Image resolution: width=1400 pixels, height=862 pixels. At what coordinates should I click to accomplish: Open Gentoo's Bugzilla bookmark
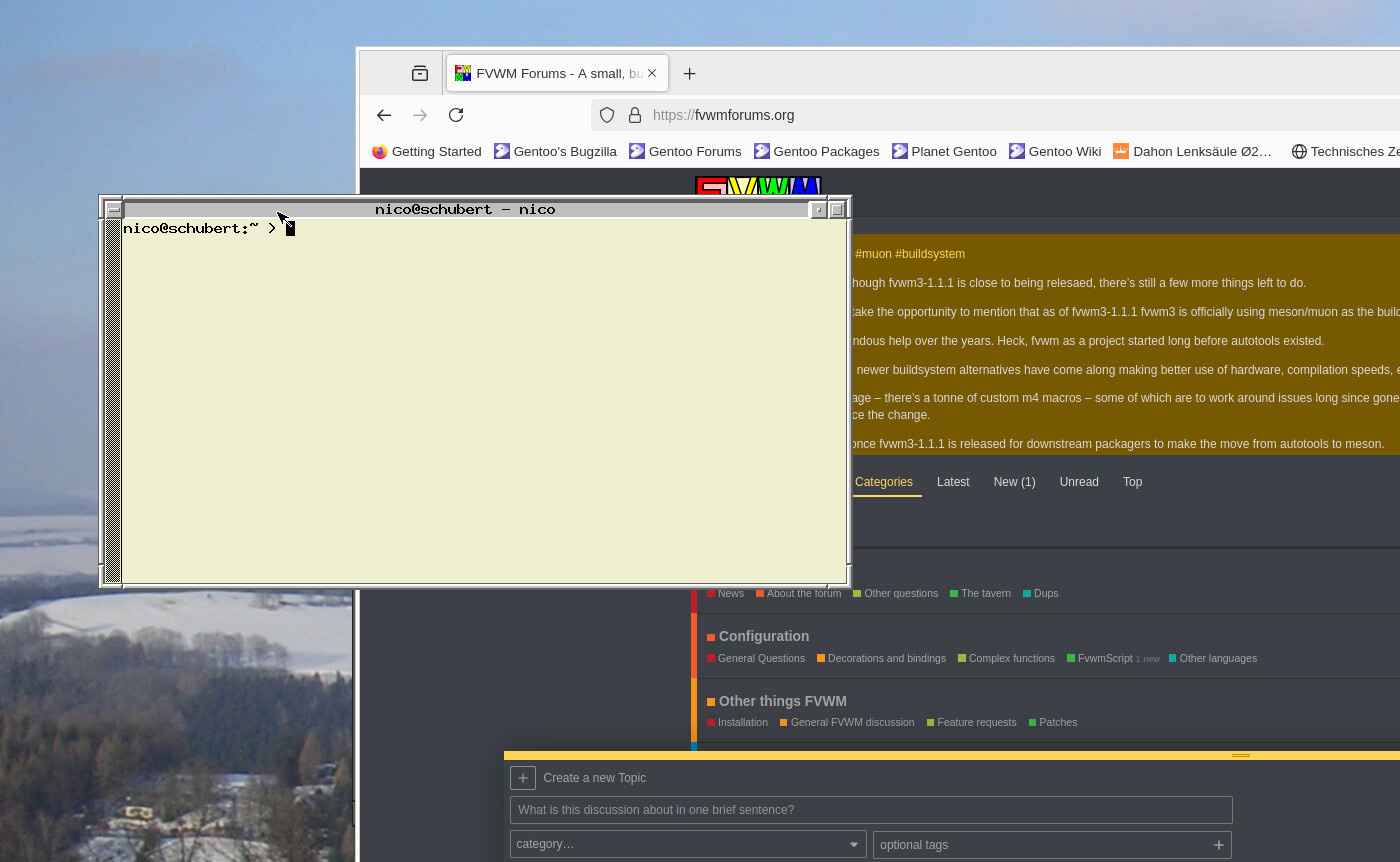[555, 151]
